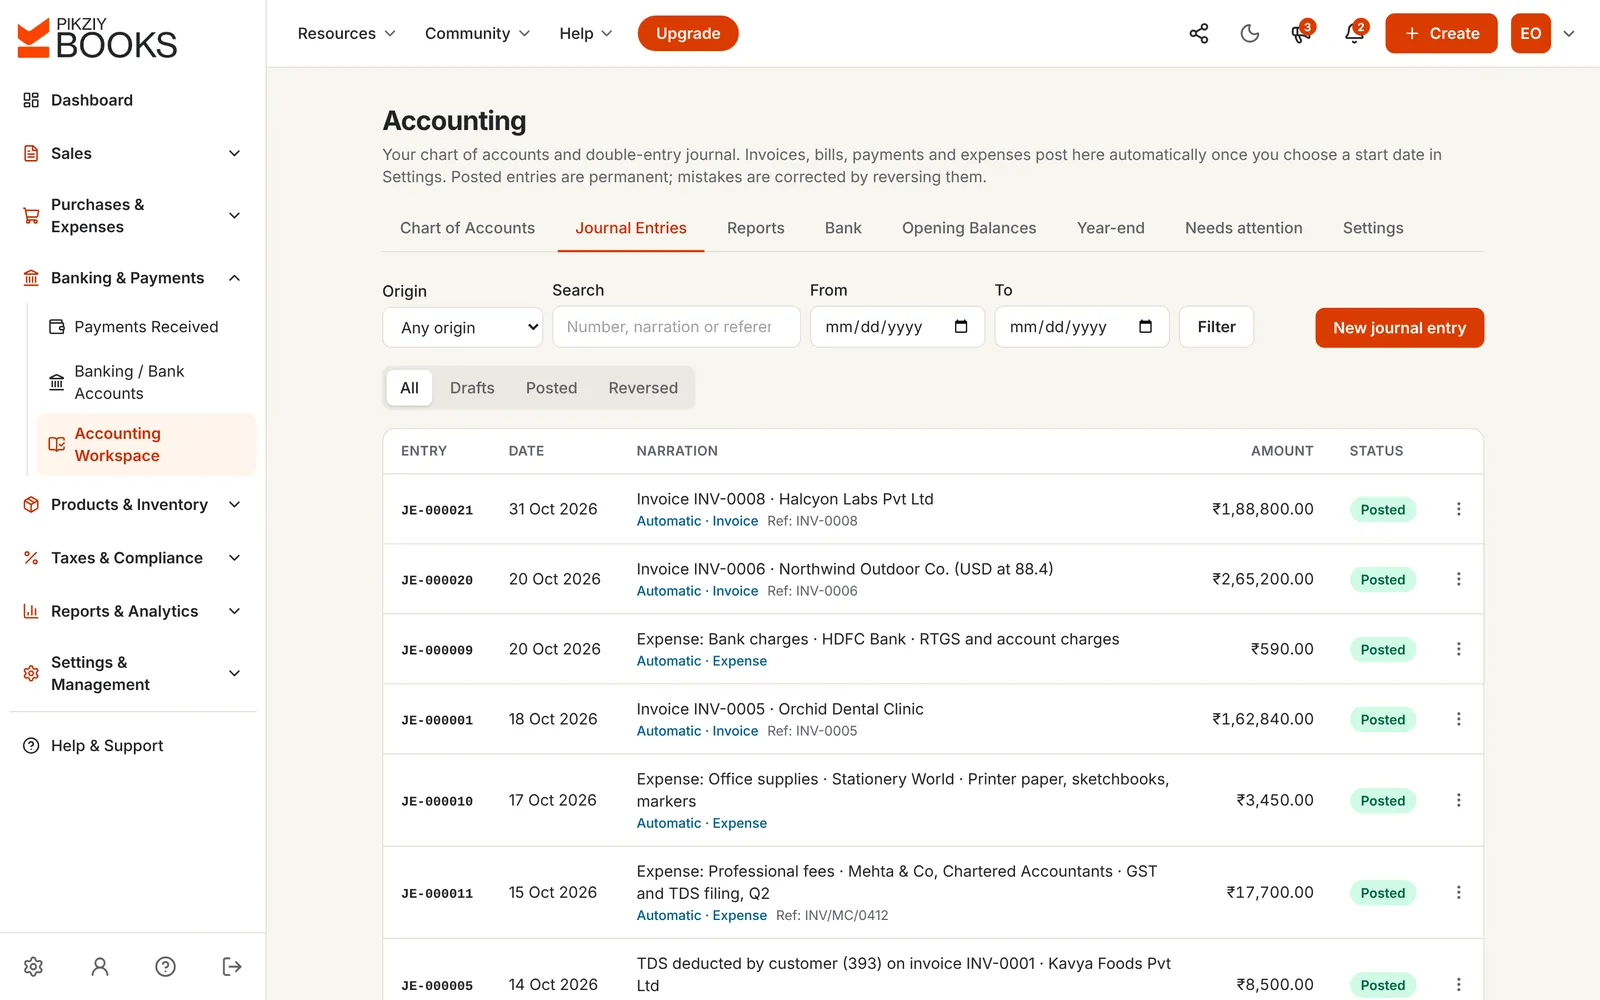Switch to Chart of Accounts tab
Screen dimensions: 1600x1000
click(x=467, y=228)
